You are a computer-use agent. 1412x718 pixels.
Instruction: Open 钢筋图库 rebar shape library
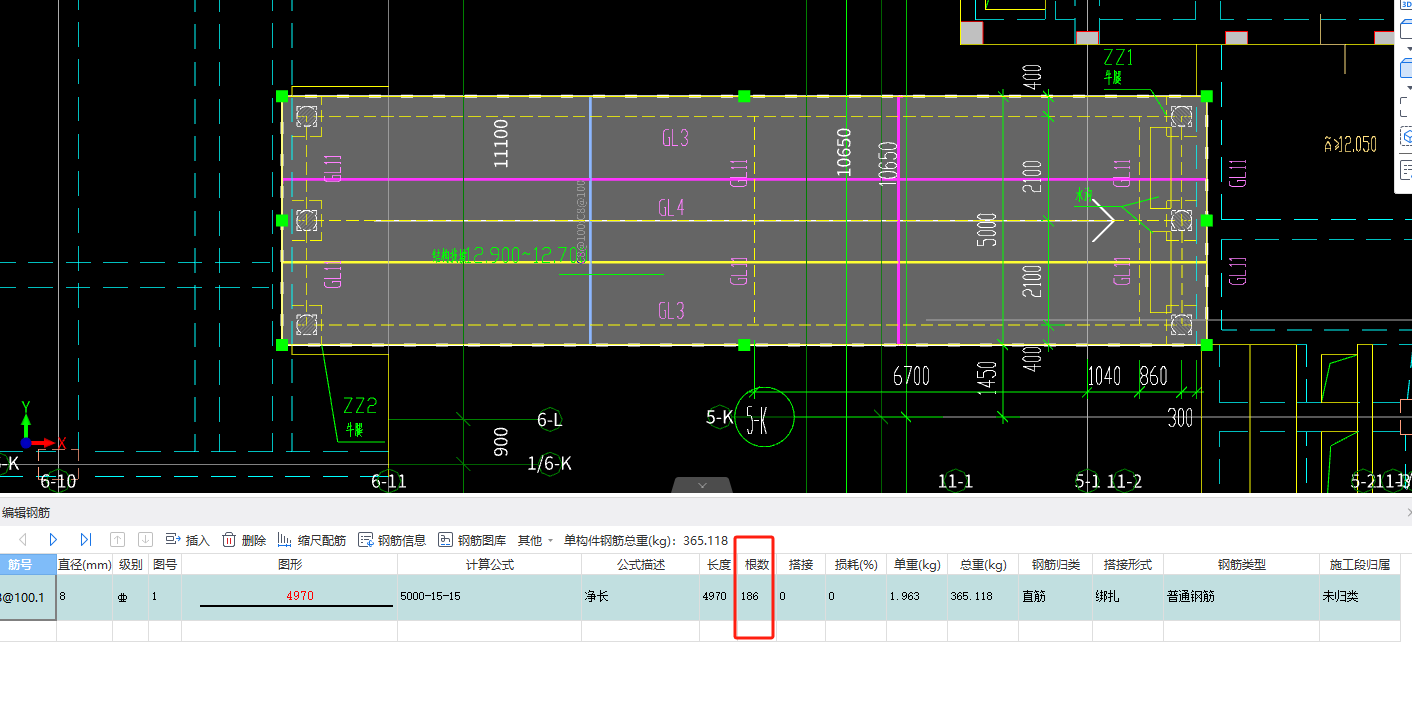[472, 540]
